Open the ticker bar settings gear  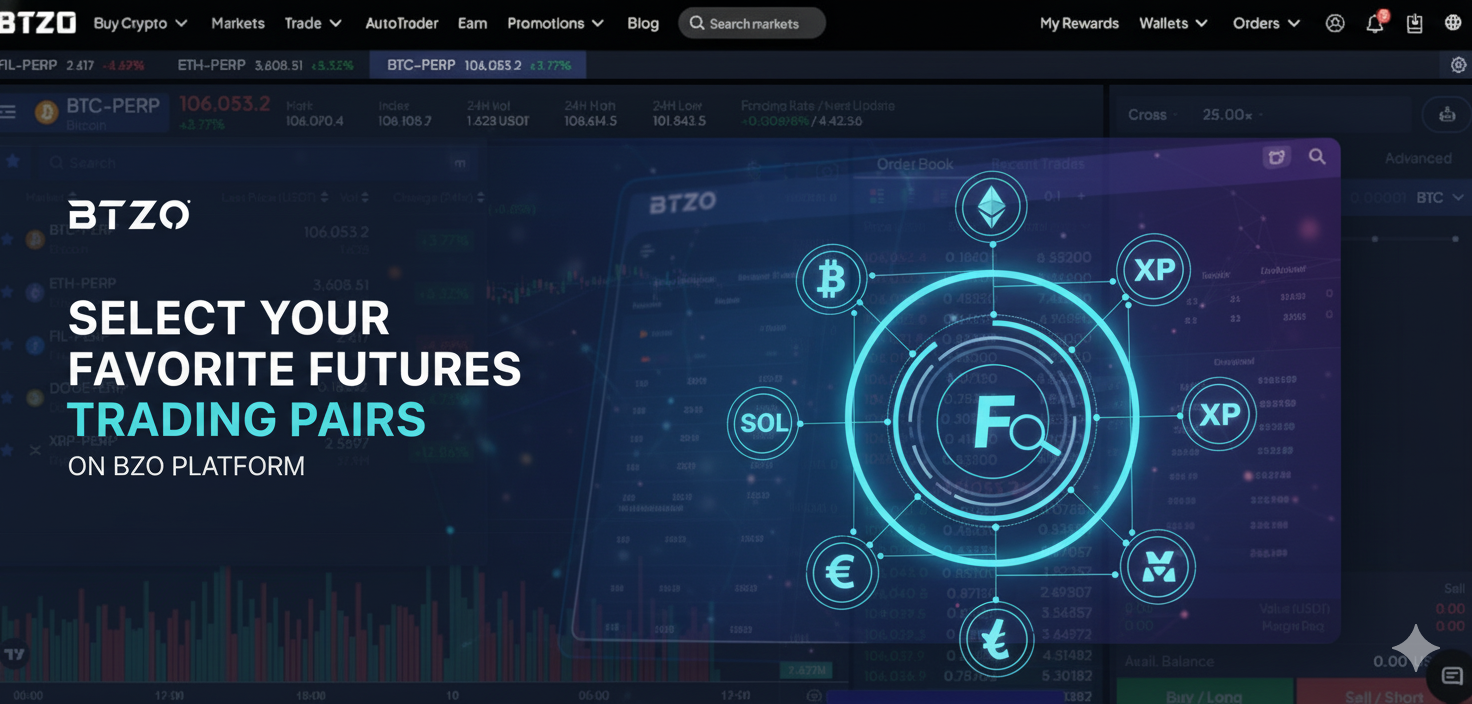[1457, 65]
